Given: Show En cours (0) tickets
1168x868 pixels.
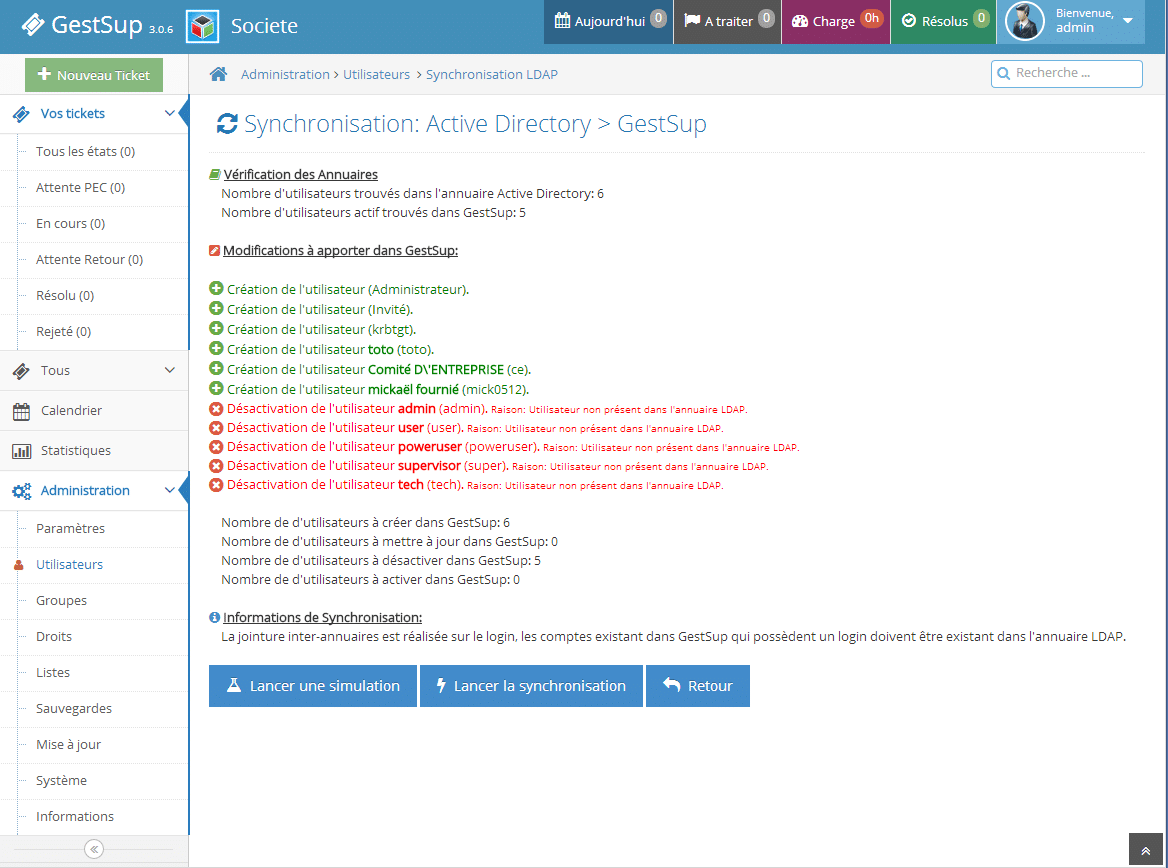Looking at the screenshot, I should tap(71, 224).
